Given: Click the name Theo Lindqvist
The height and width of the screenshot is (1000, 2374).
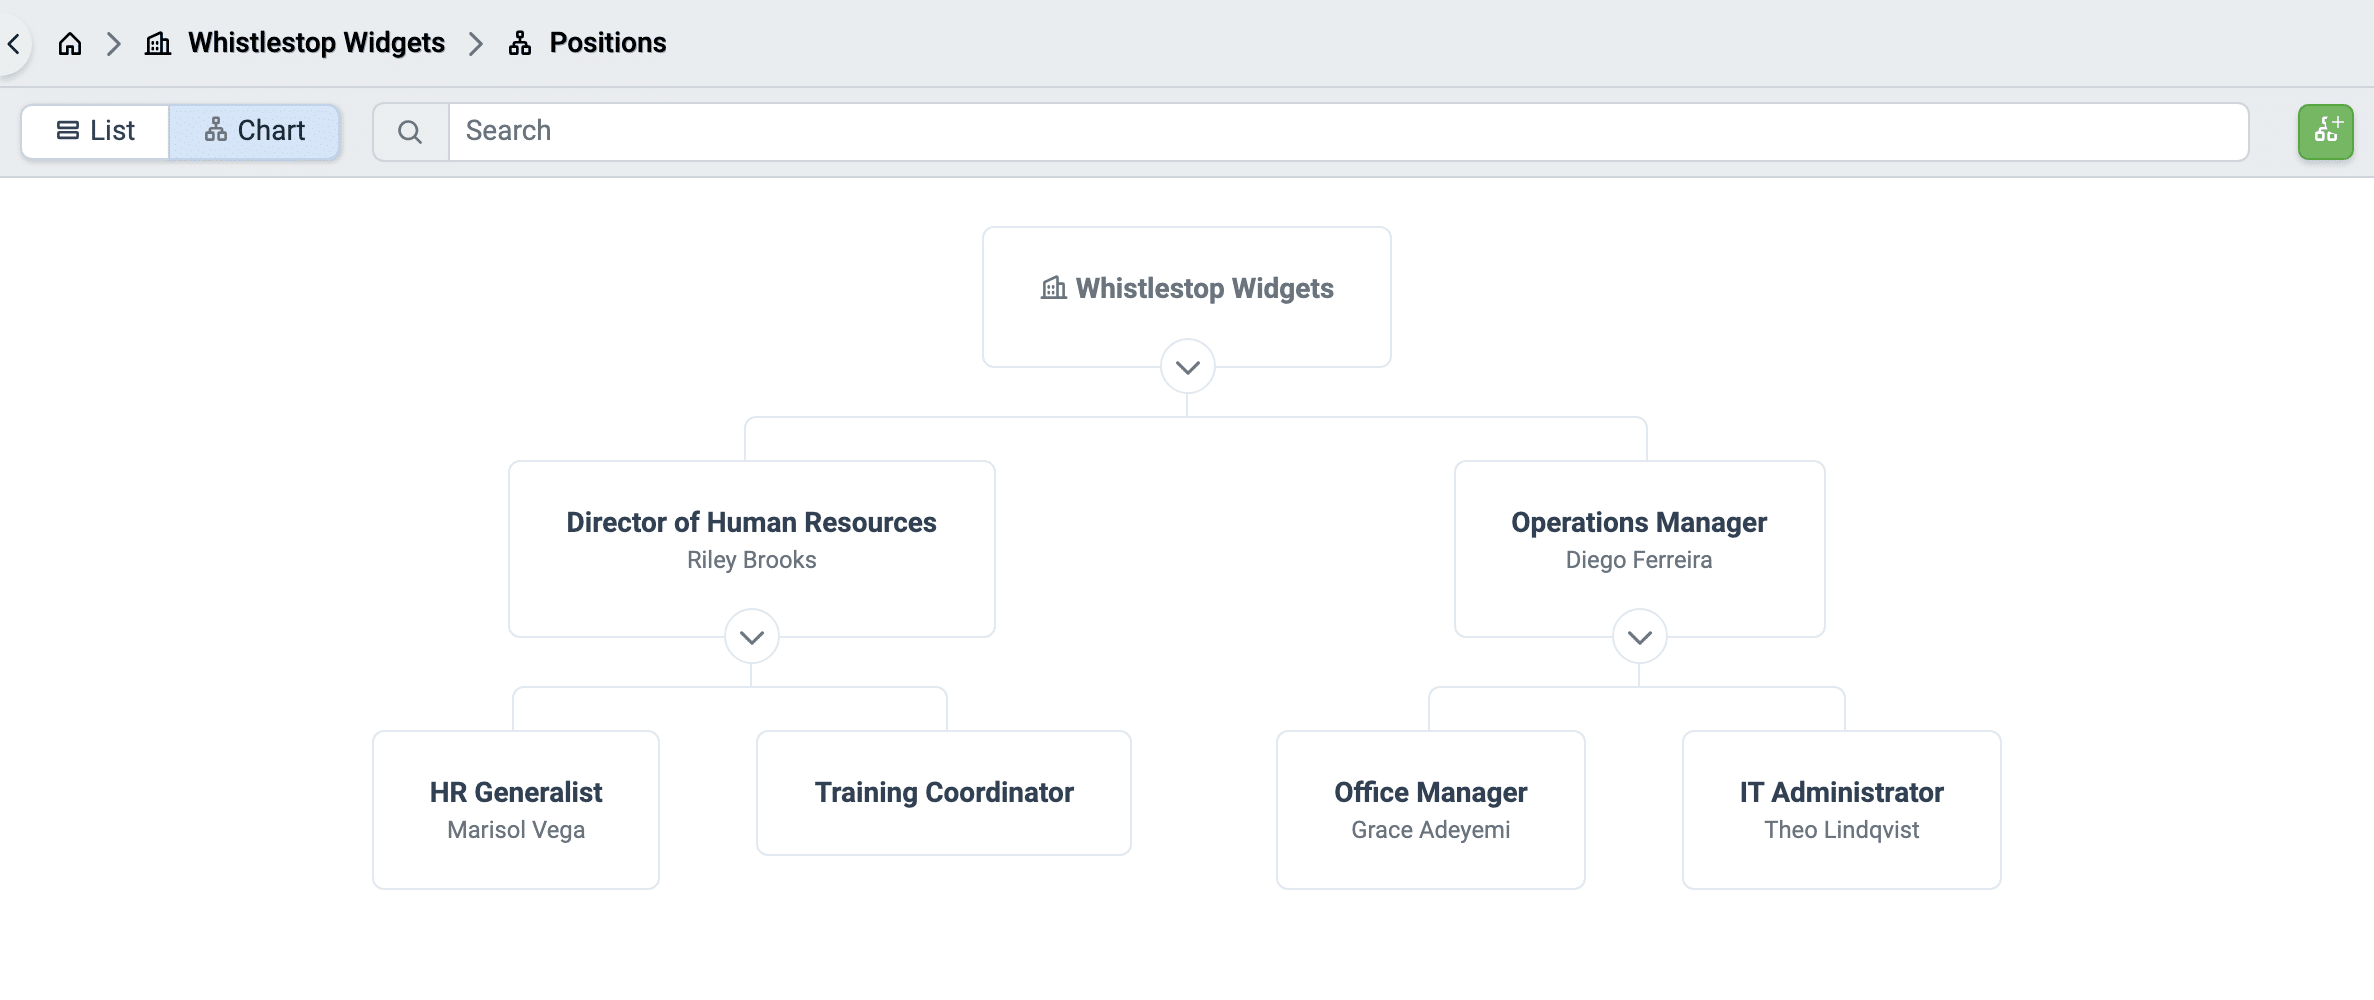Looking at the screenshot, I should (x=1842, y=830).
